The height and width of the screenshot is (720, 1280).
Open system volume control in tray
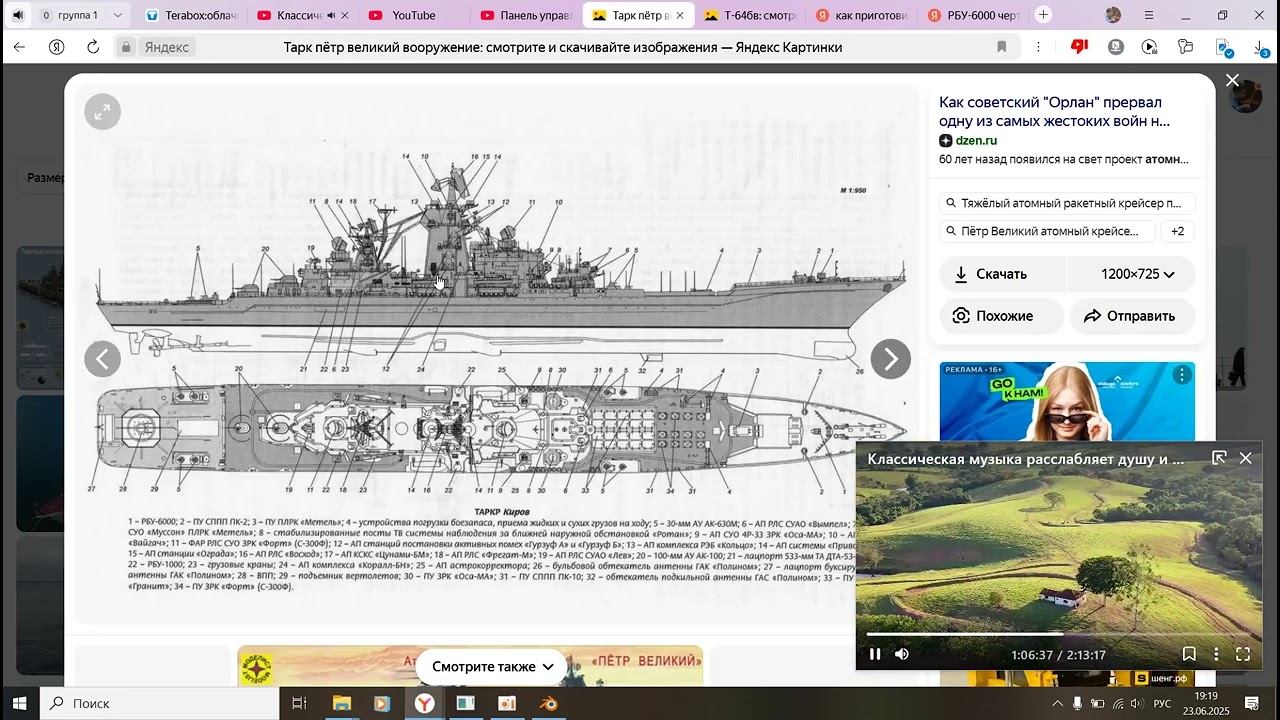point(1136,704)
